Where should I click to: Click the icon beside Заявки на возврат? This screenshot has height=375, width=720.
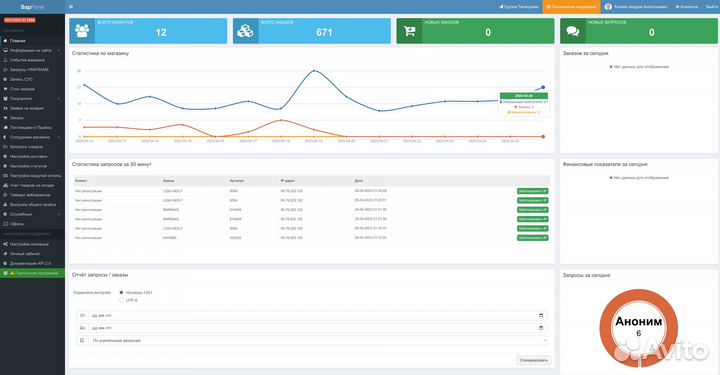(6, 108)
